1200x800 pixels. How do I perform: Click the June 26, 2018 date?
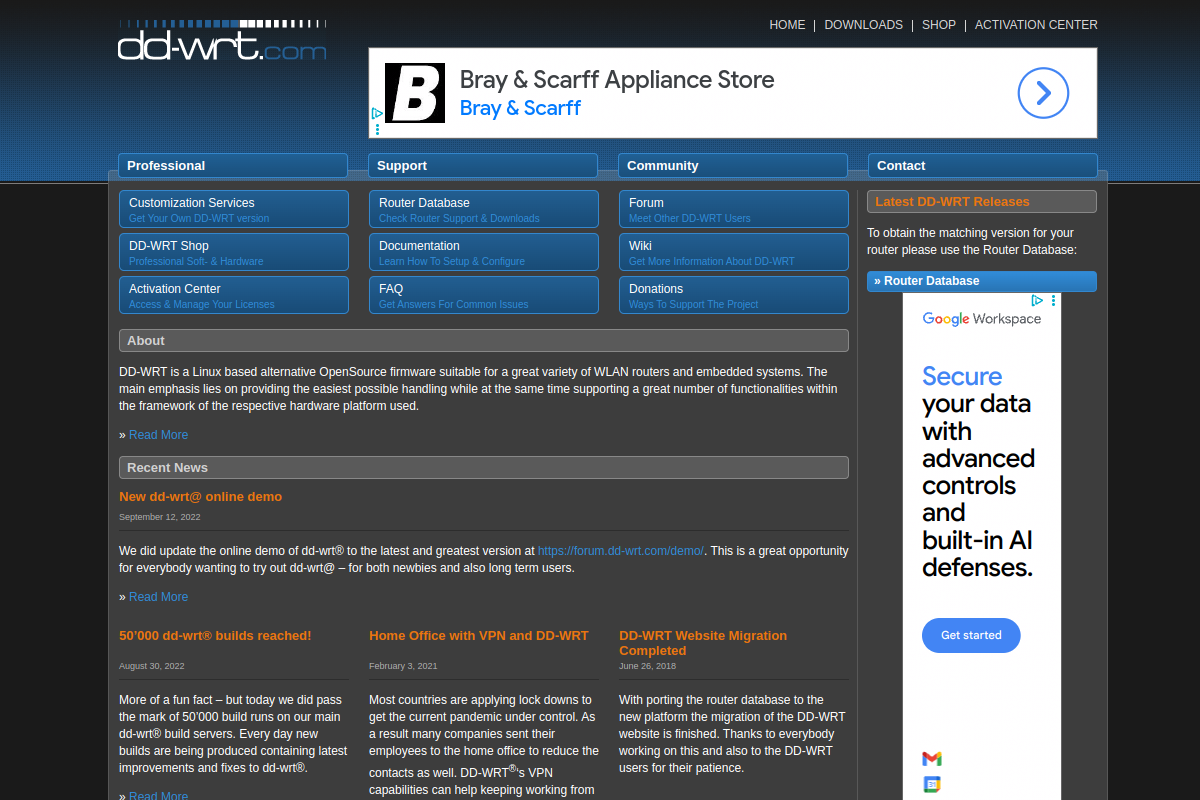tap(648, 666)
